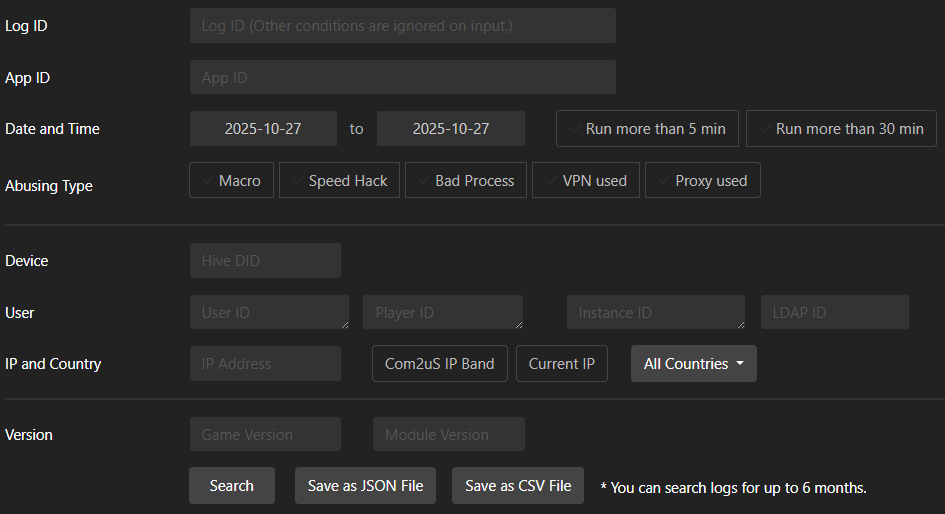Save results as JSON File
The image size is (945, 514).
coord(365,486)
